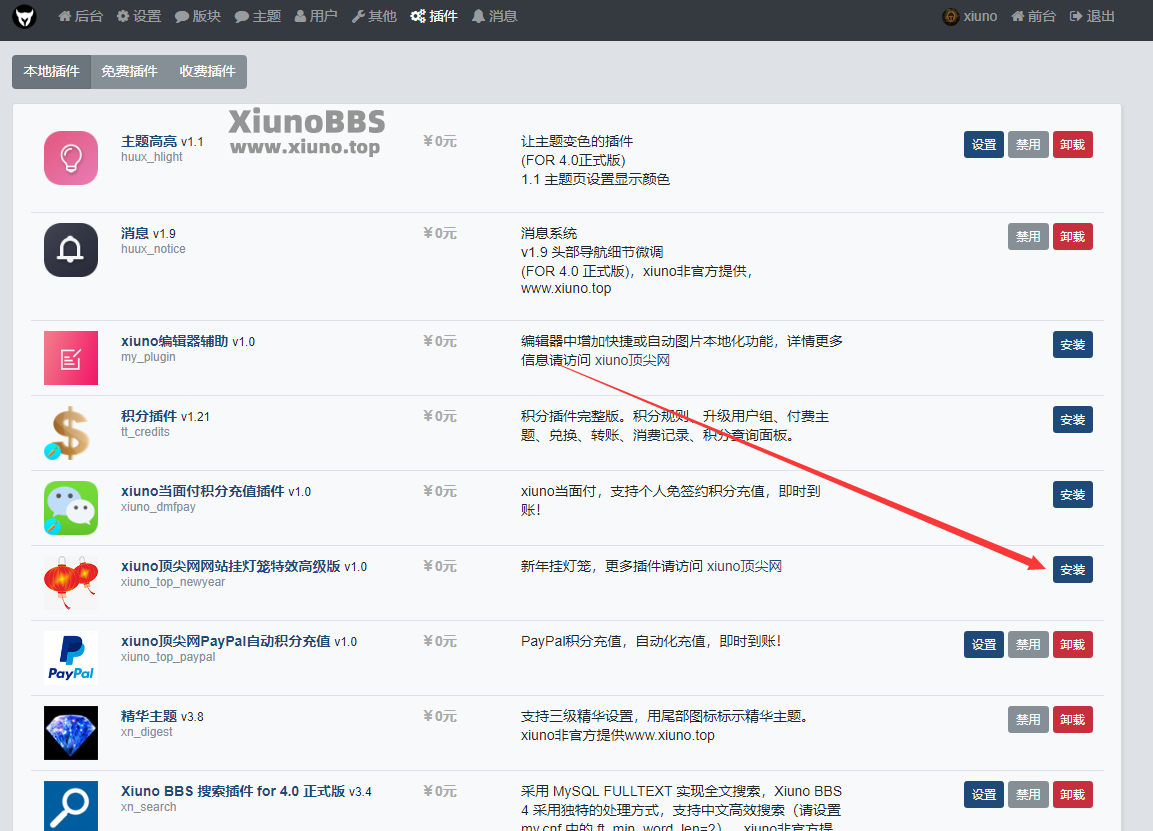1153x831 pixels.
Task: Disable the 精华主题 plugin
Action: coord(1028,720)
